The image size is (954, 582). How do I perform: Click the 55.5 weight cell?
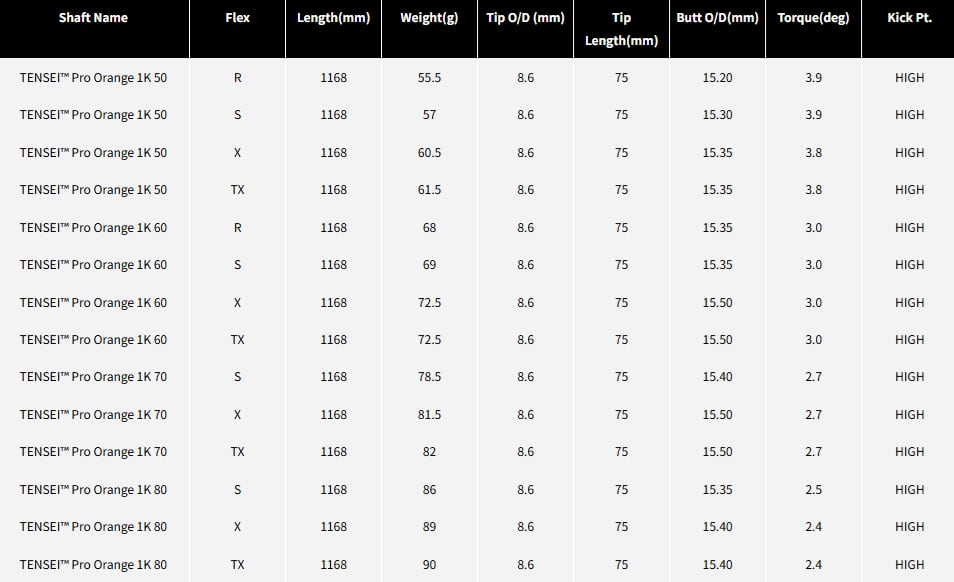click(429, 78)
